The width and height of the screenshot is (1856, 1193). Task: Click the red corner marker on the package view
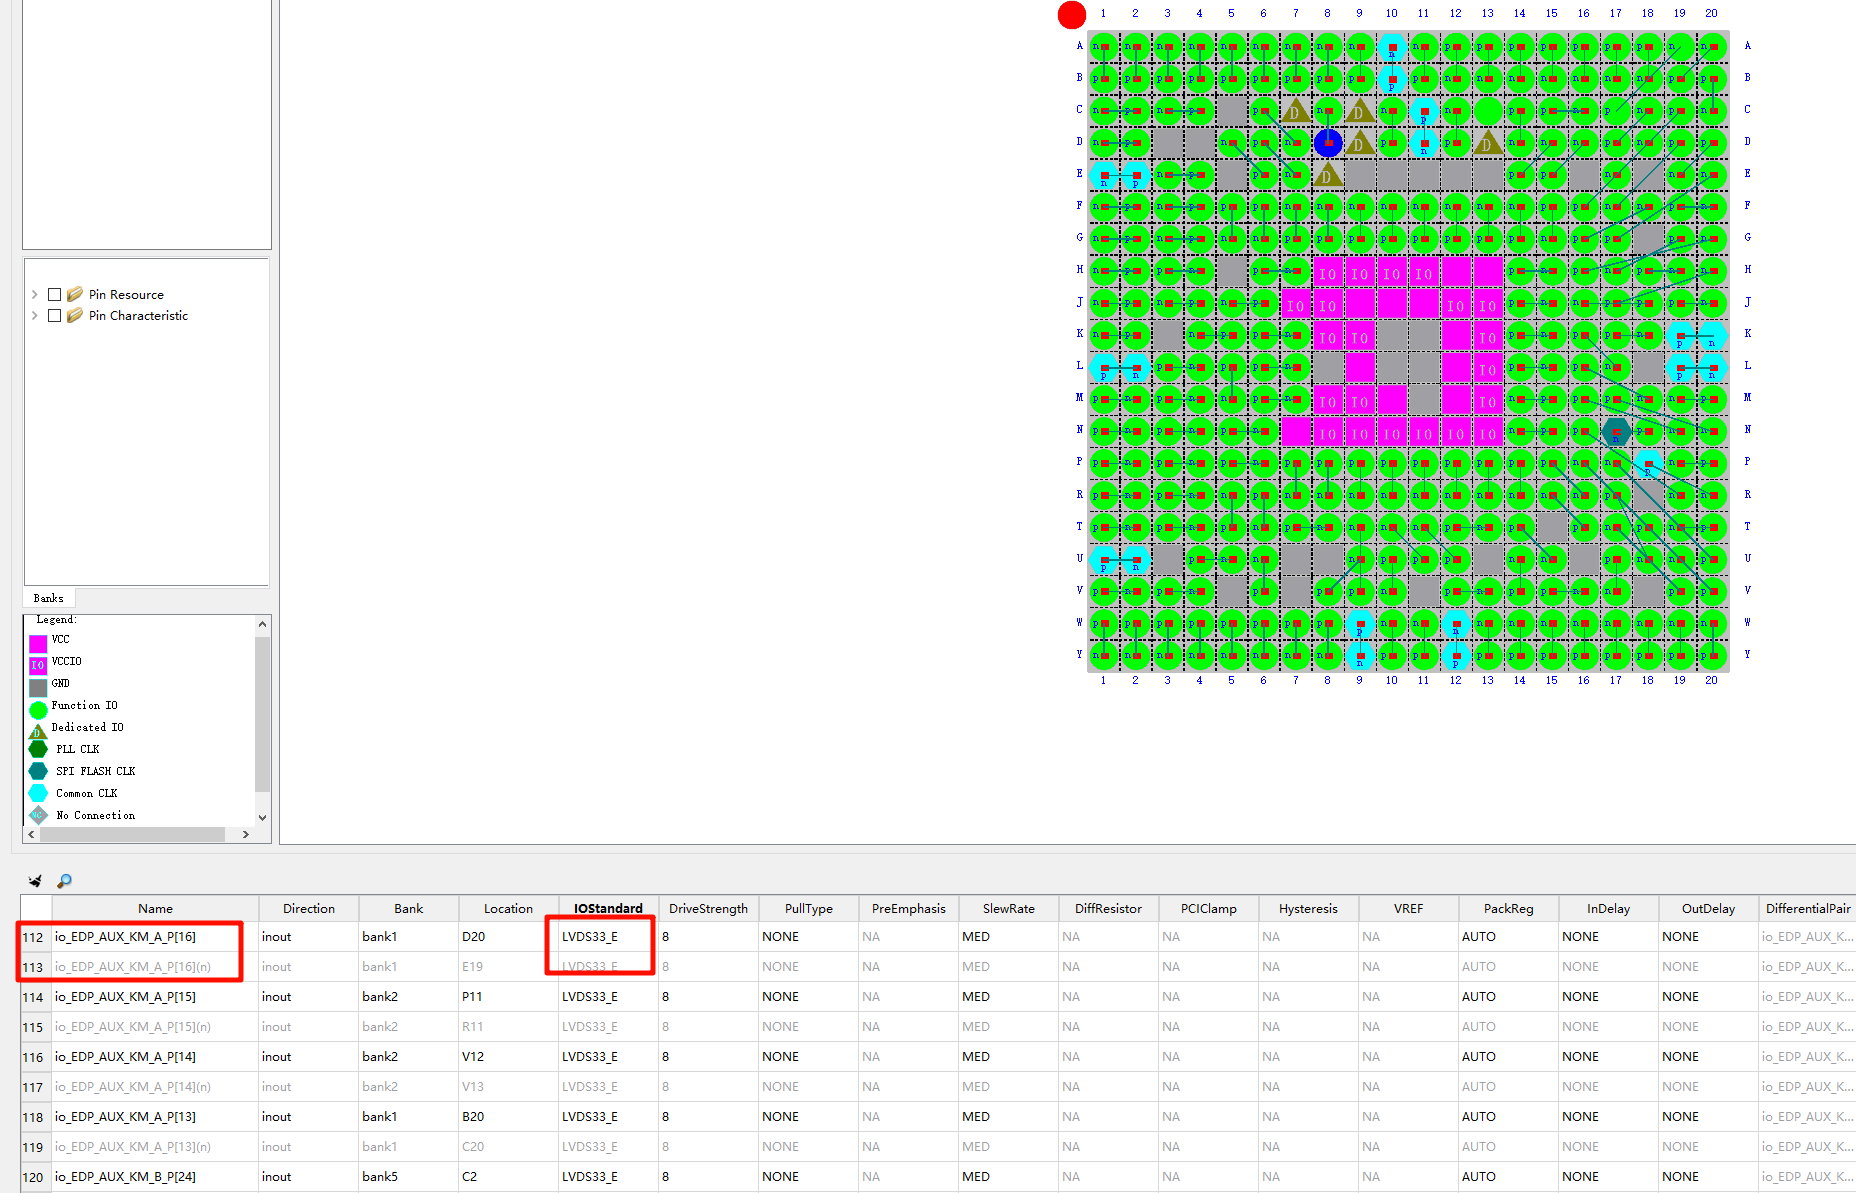tap(1072, 15)
